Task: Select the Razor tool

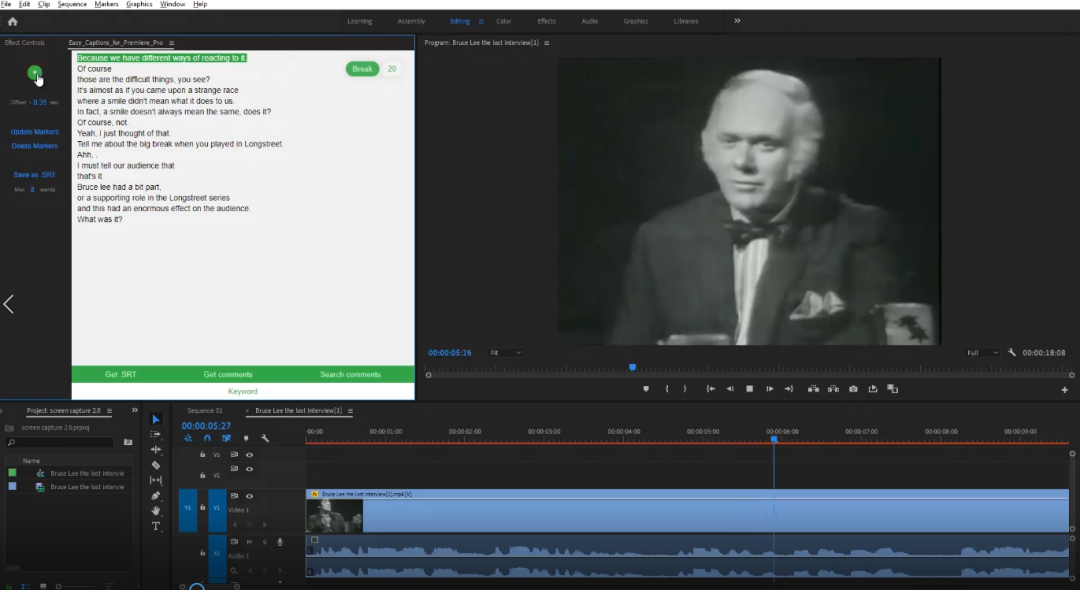Action: 156,465
